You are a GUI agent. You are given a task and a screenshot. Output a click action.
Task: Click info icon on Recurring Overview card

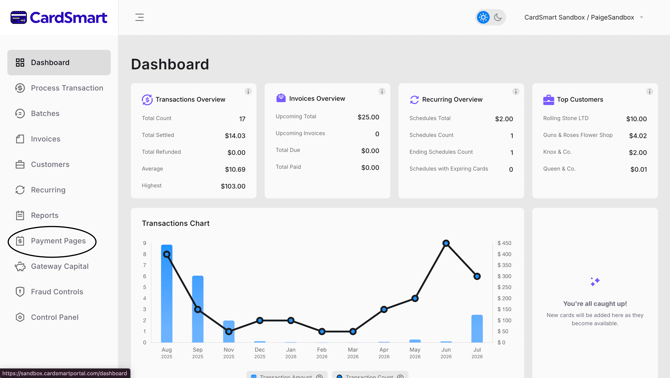[516, 91]
